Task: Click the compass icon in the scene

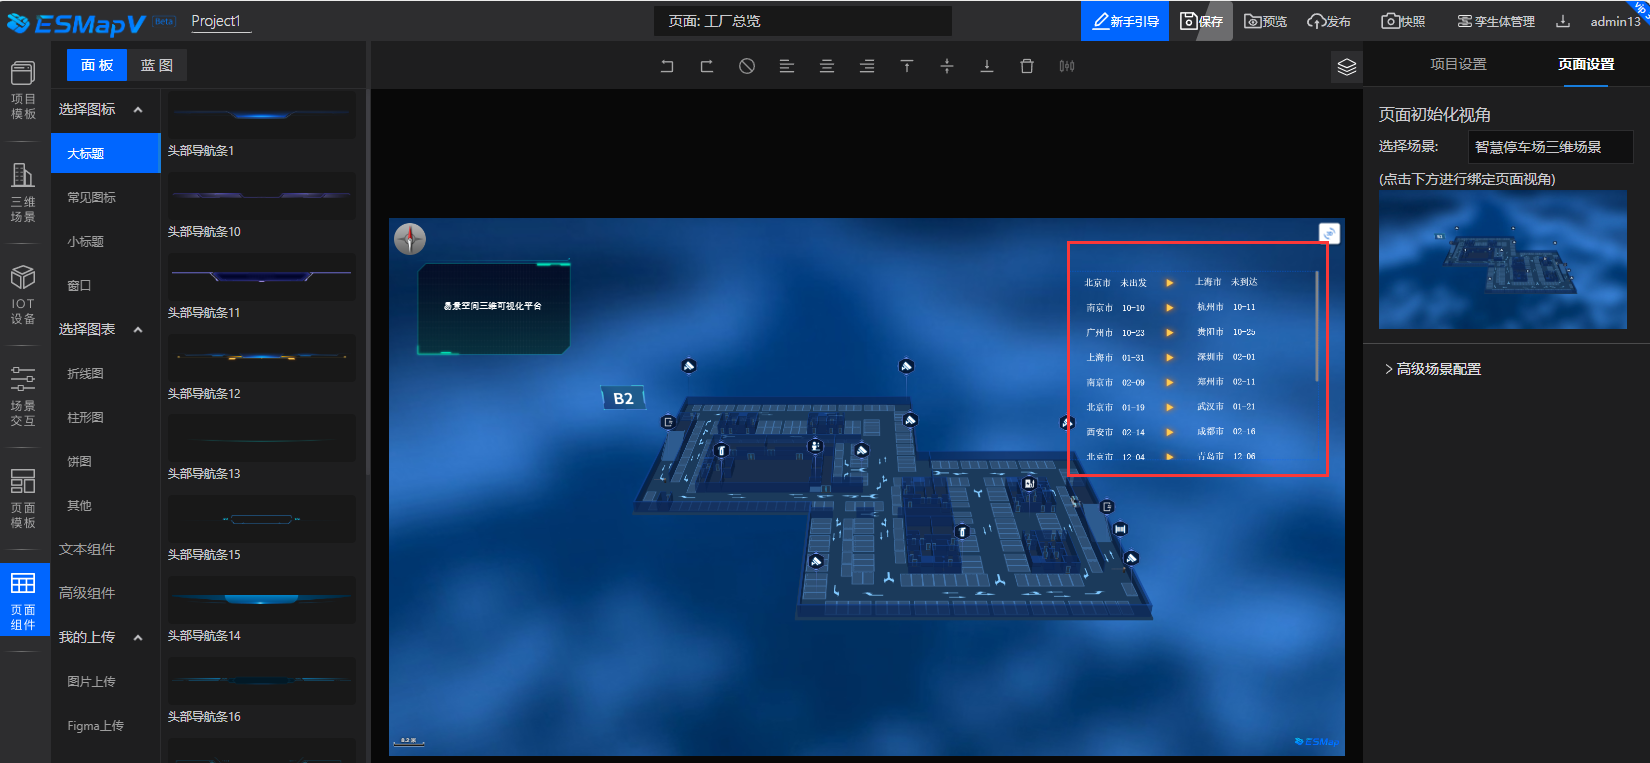Action: (410, 239)
